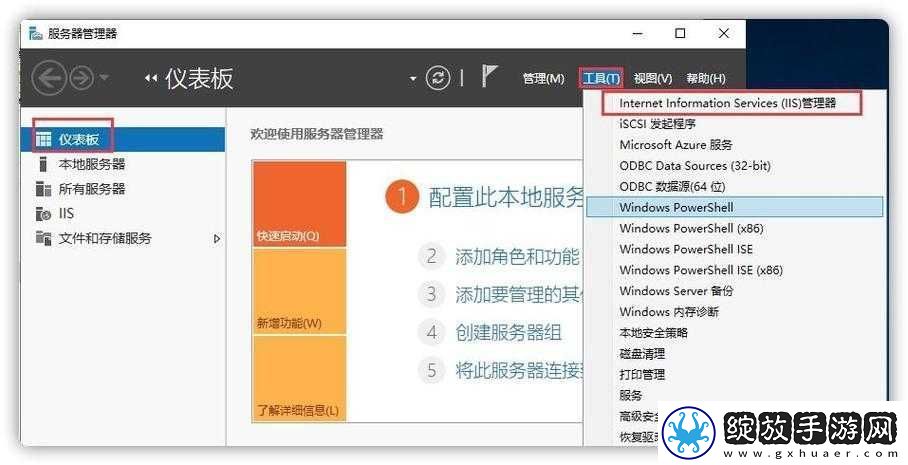Image resolution: width=908 pixels, height=465 pixels.
Task: Select the 新增功能(W) tile
Action: click(299, 292)
